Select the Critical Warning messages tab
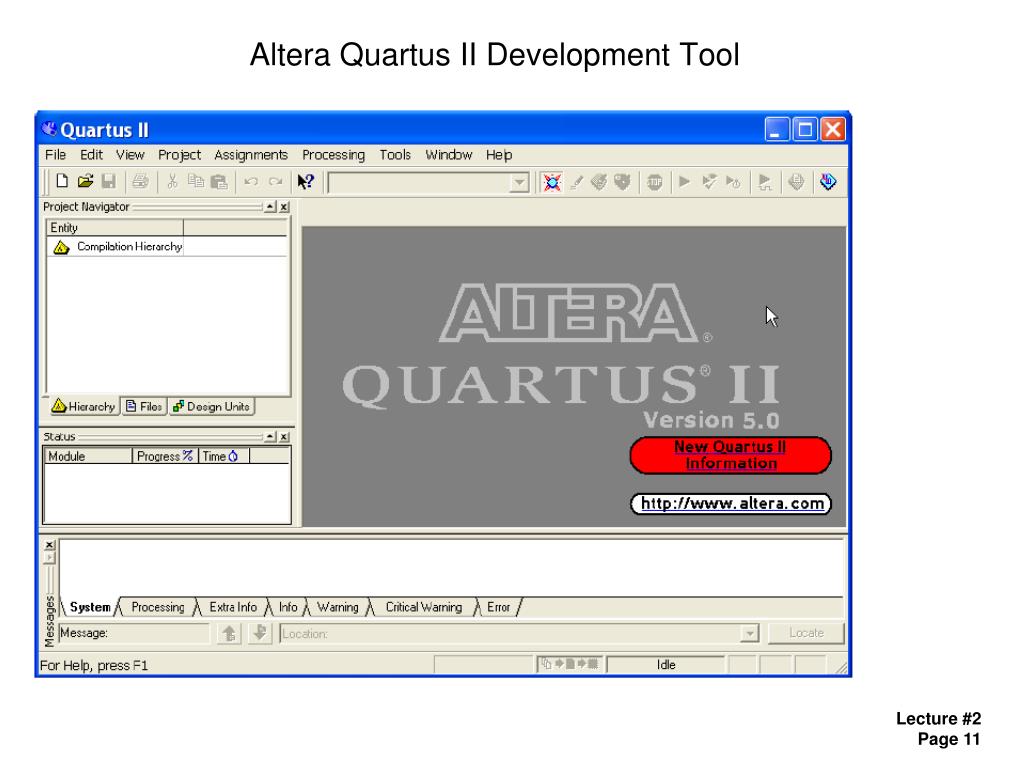The height and width of the screenshot is (768, 1024). (x=424, y=607)
